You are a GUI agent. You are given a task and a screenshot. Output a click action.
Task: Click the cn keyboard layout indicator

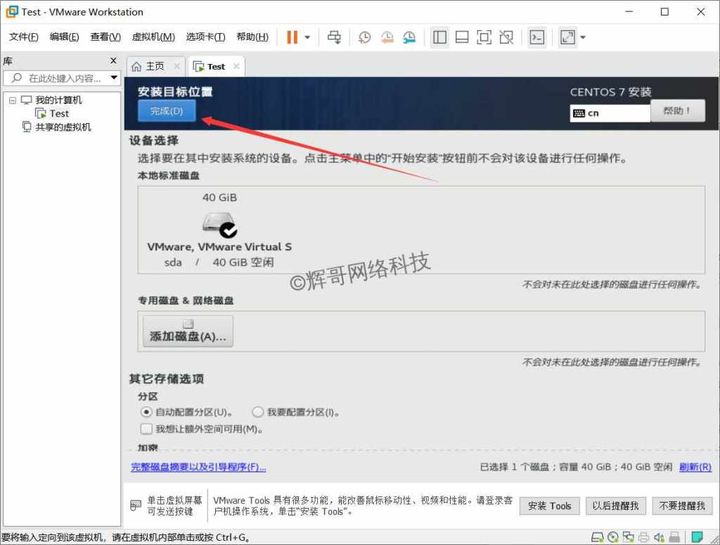[610, 113]
